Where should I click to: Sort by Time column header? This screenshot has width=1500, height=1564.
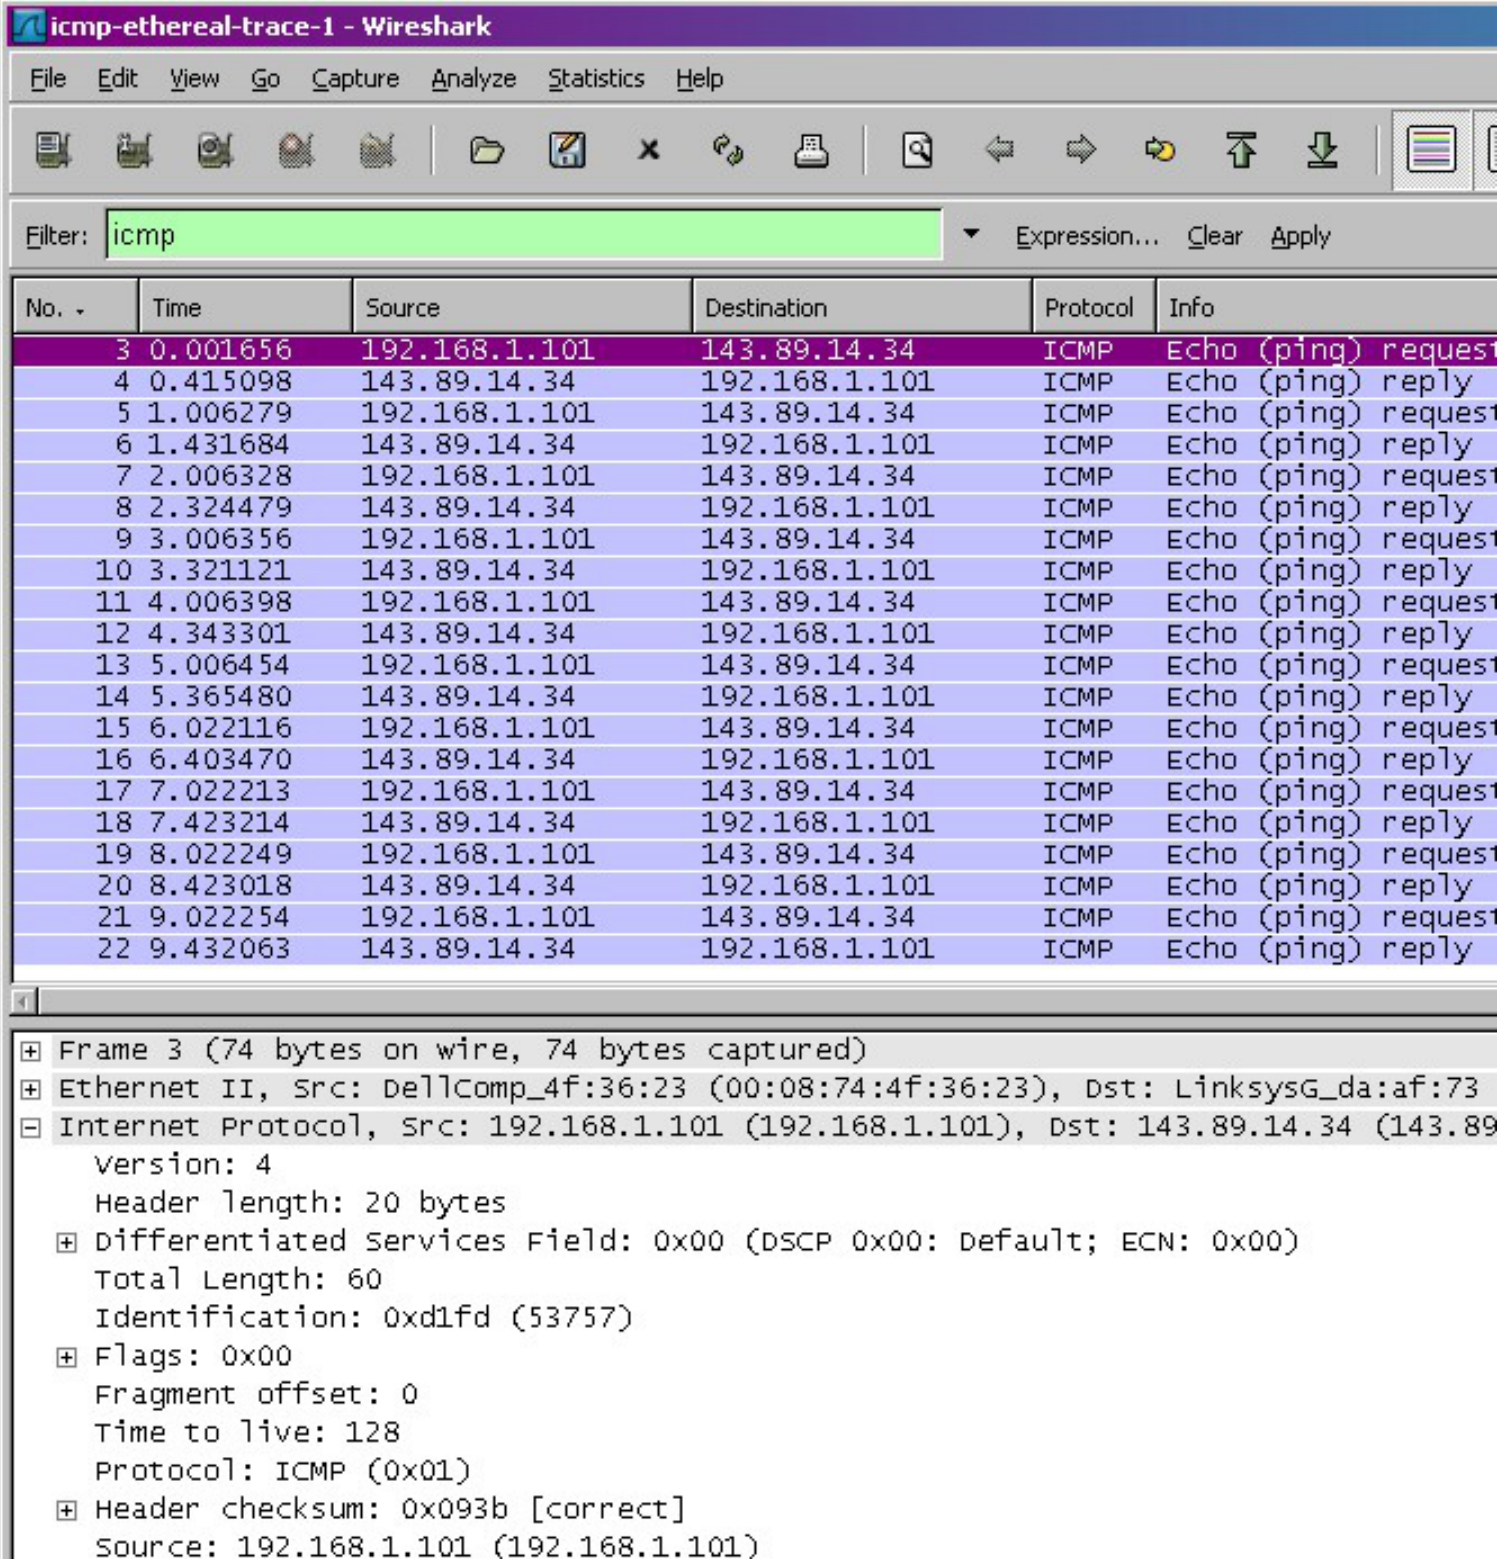pyautogui.click(x=245, y=308)
